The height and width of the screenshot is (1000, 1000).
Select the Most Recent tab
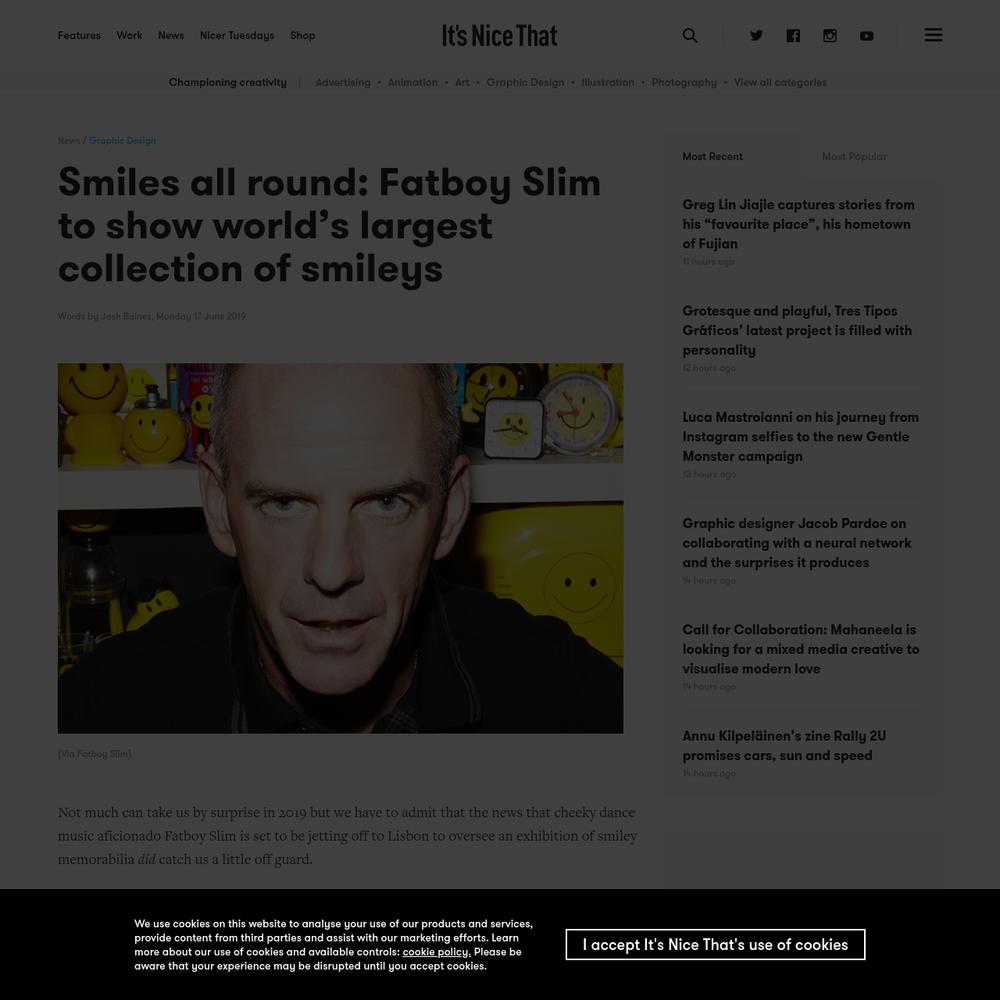(x=712, y=156)
